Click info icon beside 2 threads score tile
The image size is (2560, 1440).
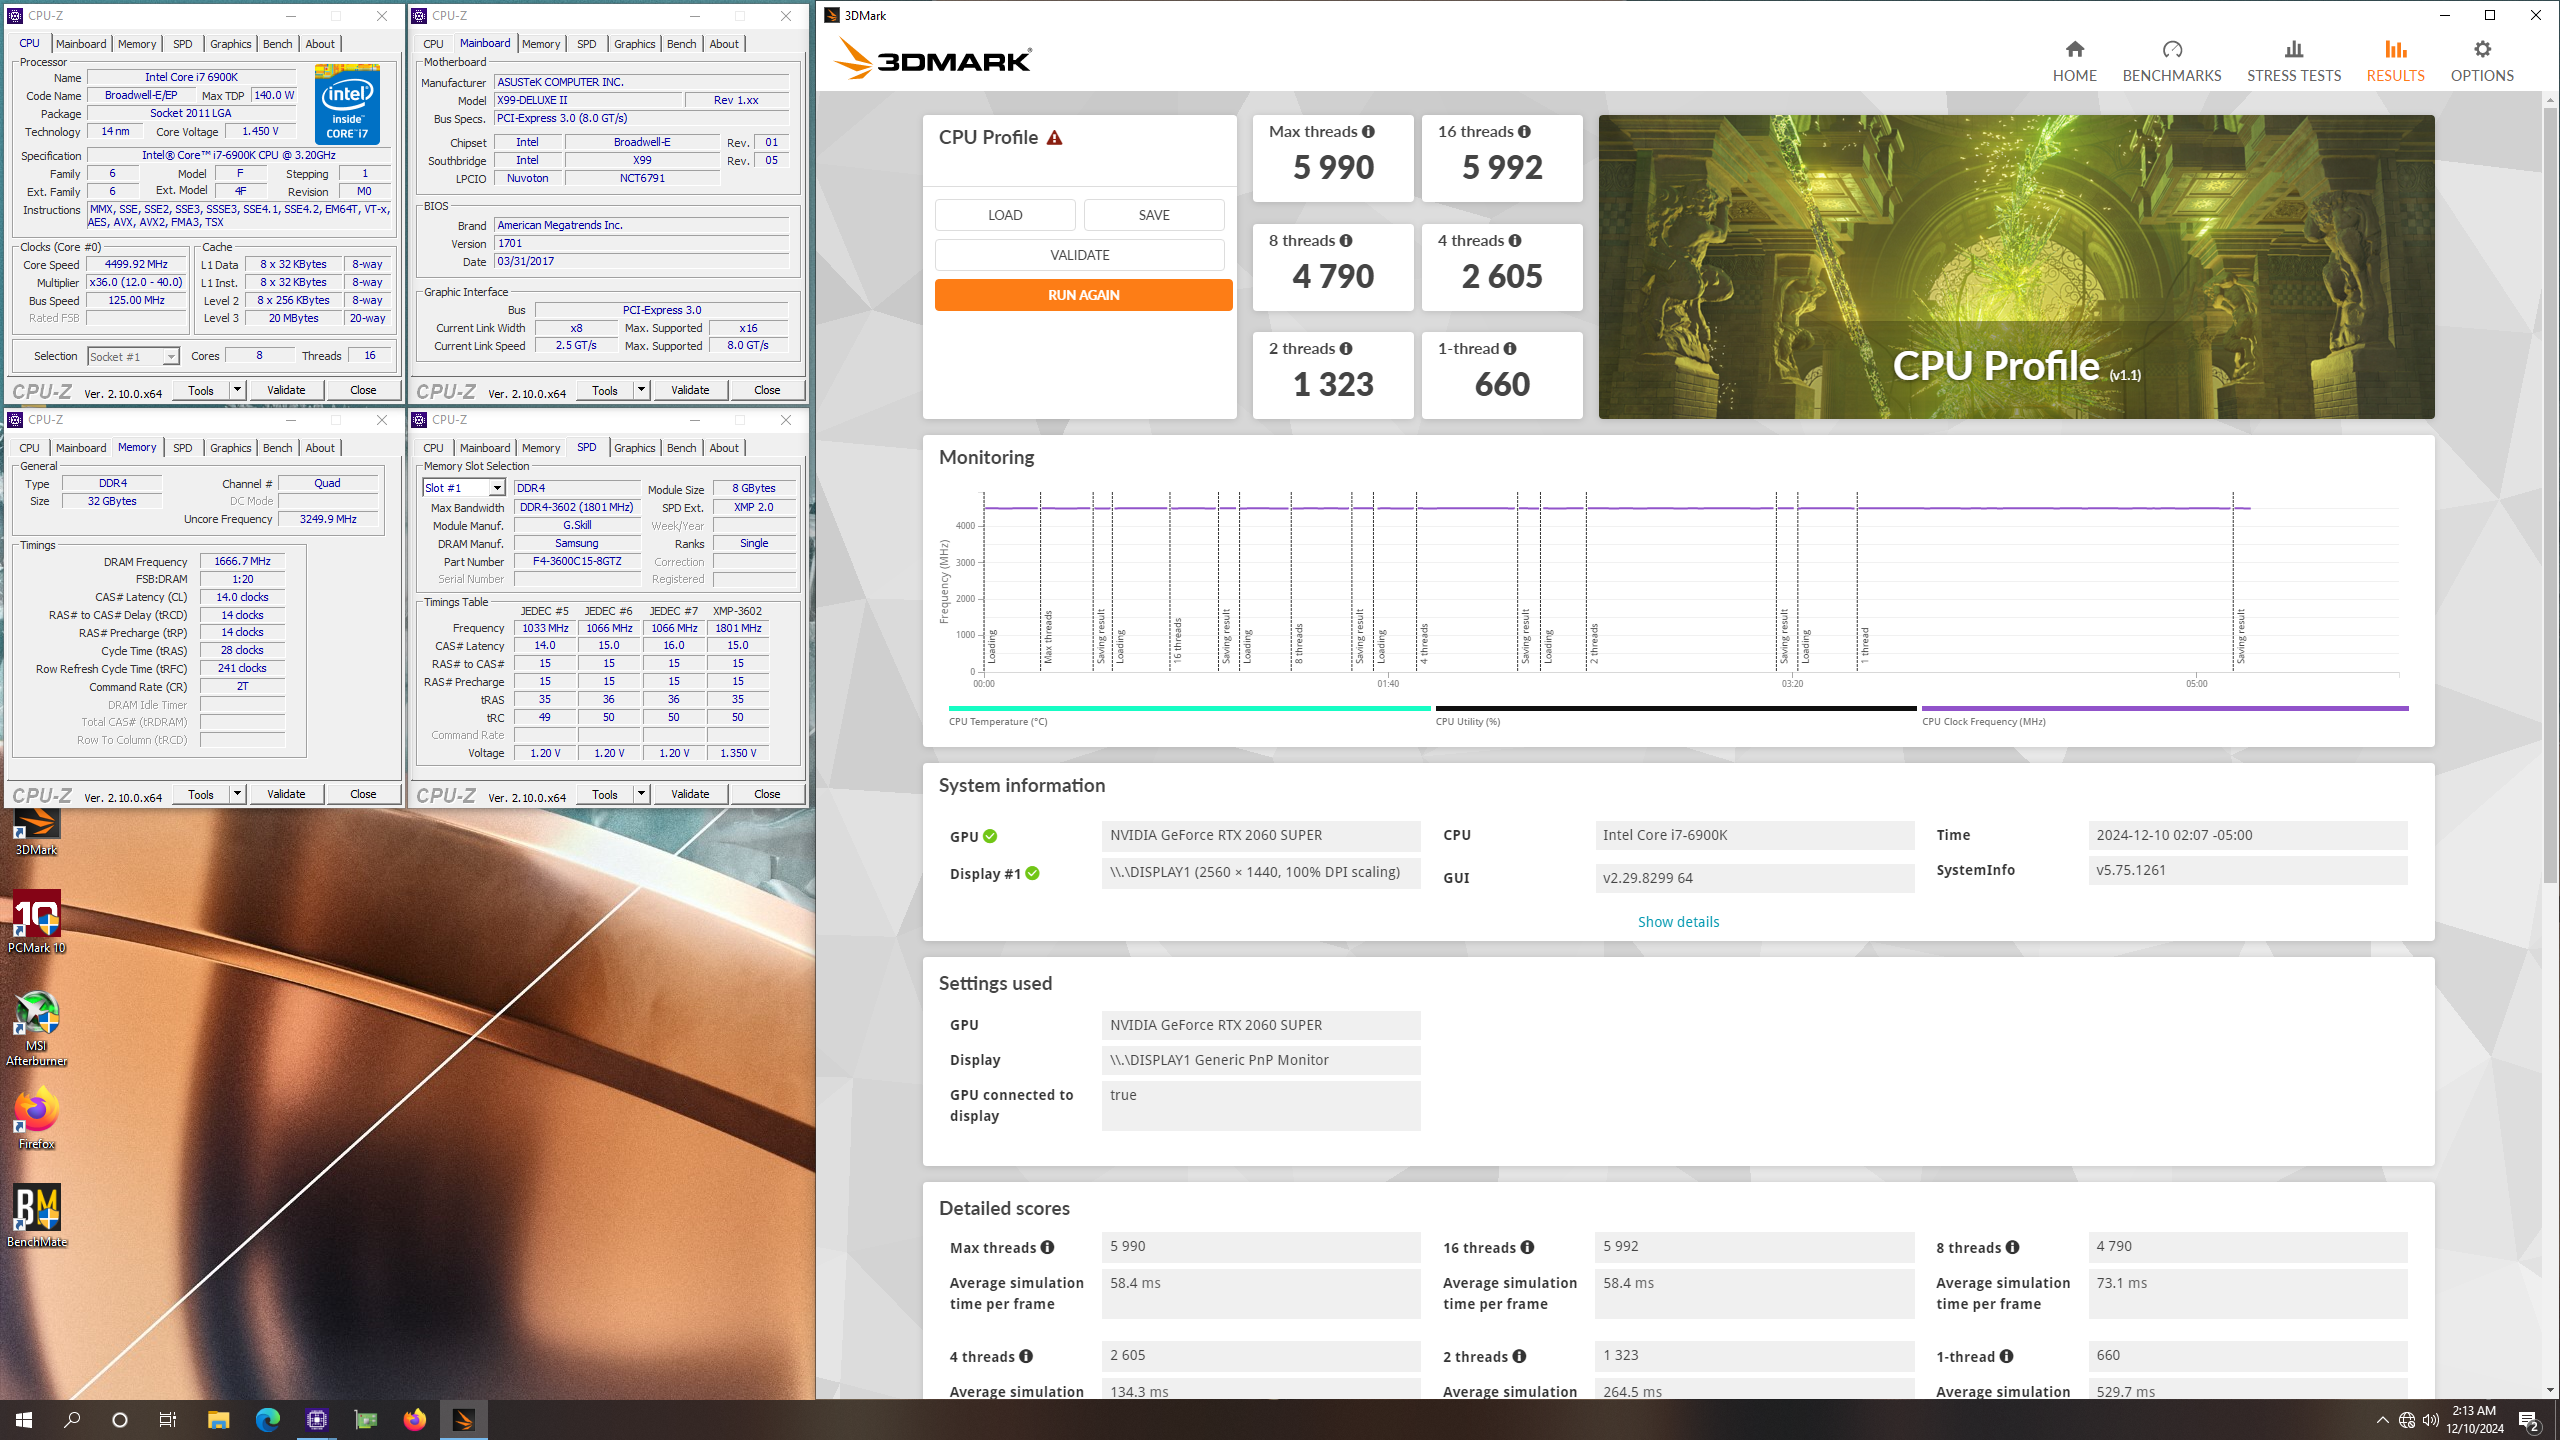pos(1346,349)
